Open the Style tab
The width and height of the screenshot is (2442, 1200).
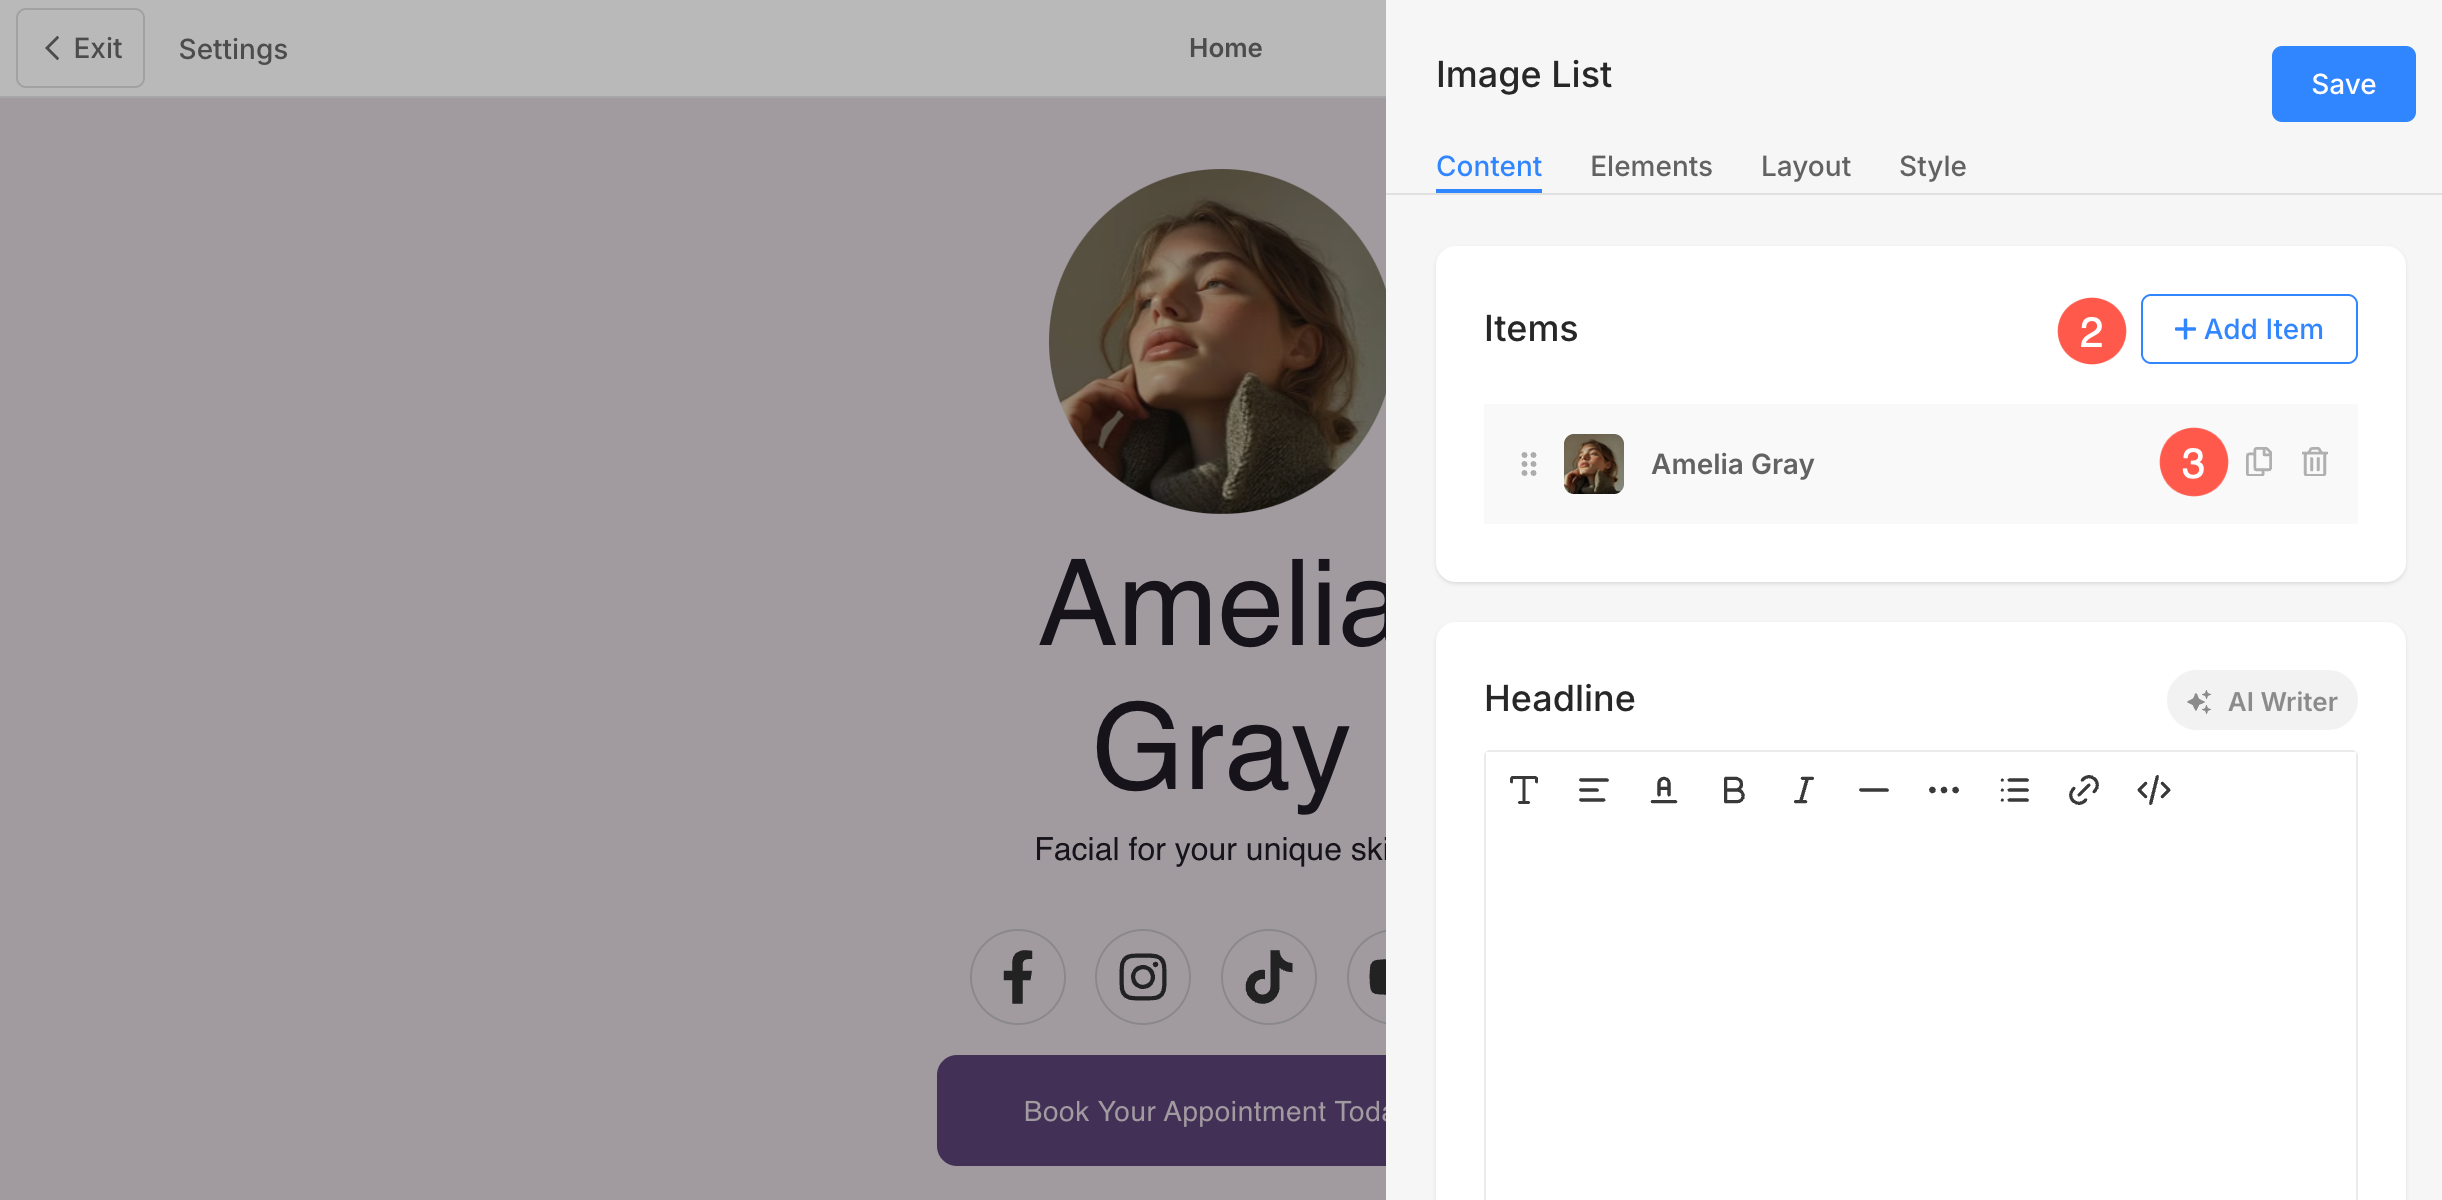point(1932,166)
